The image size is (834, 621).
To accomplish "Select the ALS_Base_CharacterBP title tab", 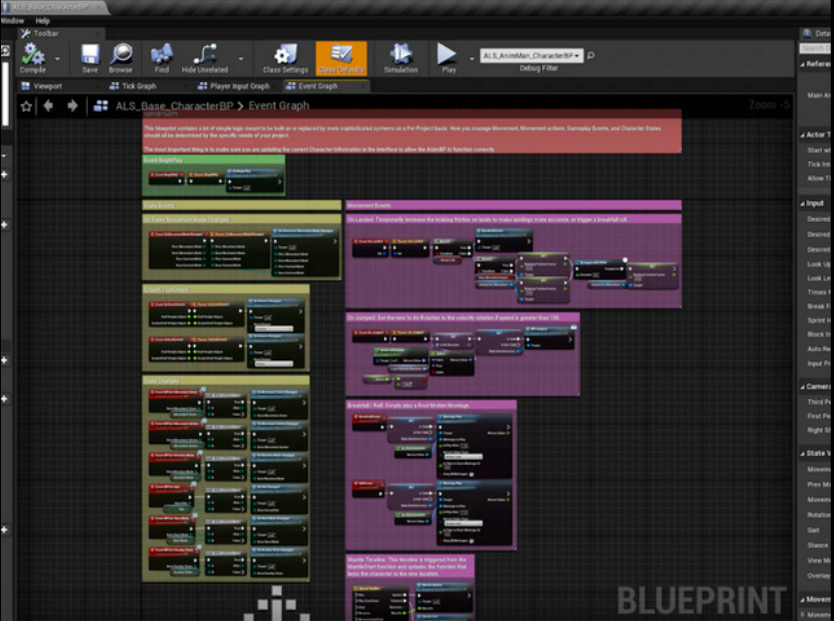I will click(52, 7).
